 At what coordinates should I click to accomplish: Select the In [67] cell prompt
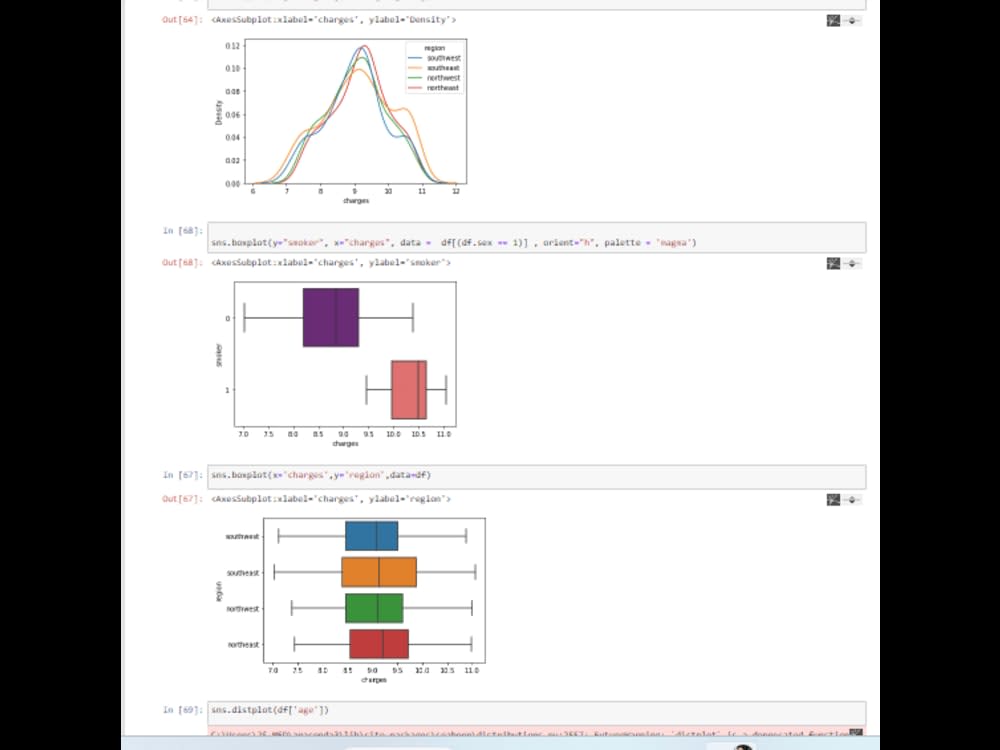pyautogui.click(x=182, y=475)
